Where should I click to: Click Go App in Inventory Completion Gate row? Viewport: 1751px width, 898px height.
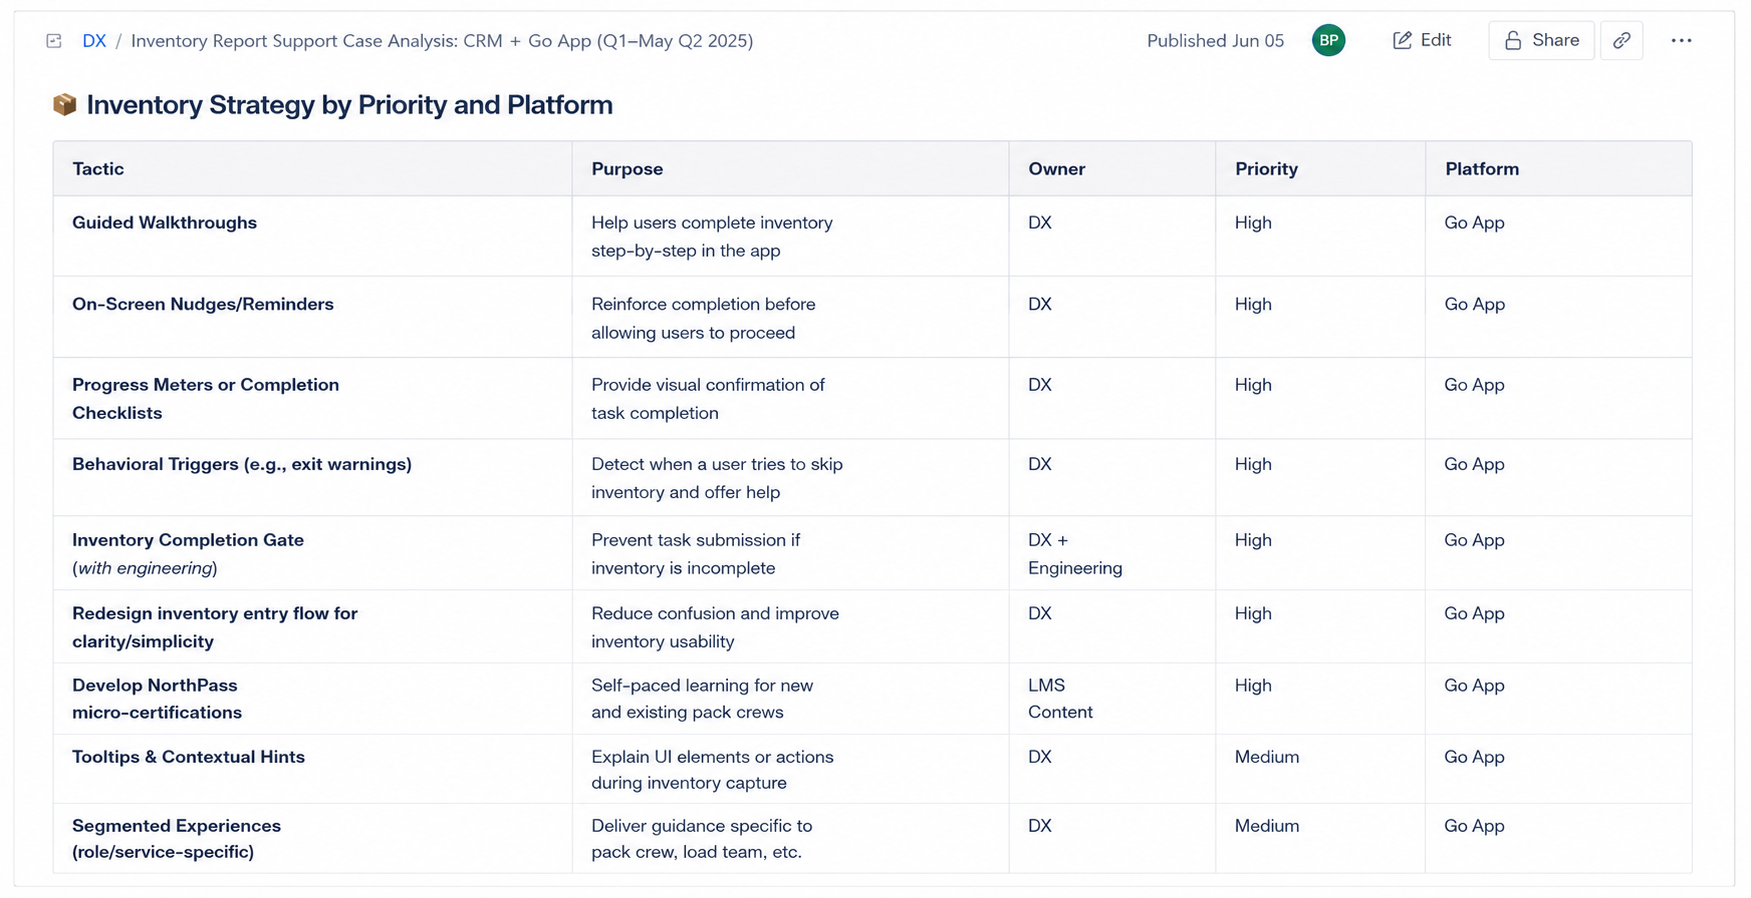click(1558, 553)
